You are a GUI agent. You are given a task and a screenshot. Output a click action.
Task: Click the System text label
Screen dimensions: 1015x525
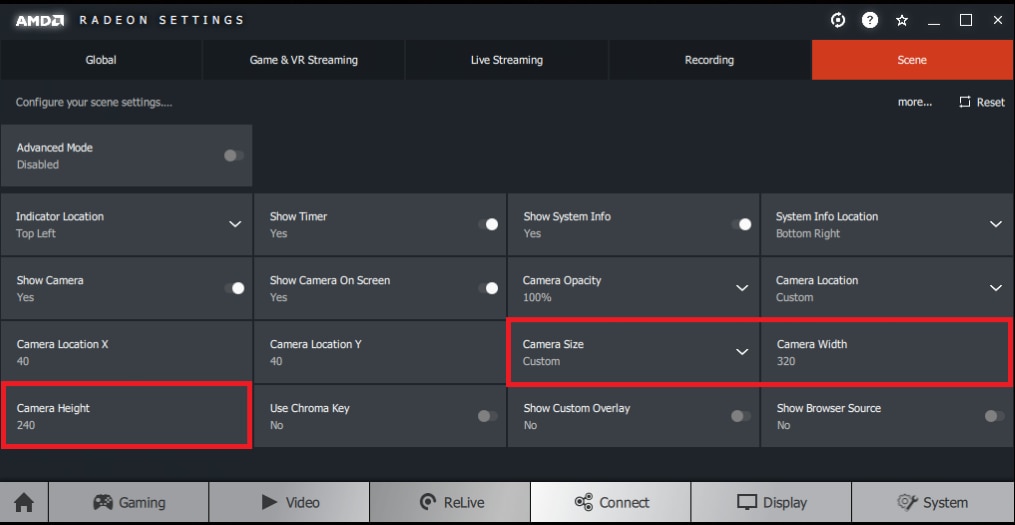(x=945, y=502)
